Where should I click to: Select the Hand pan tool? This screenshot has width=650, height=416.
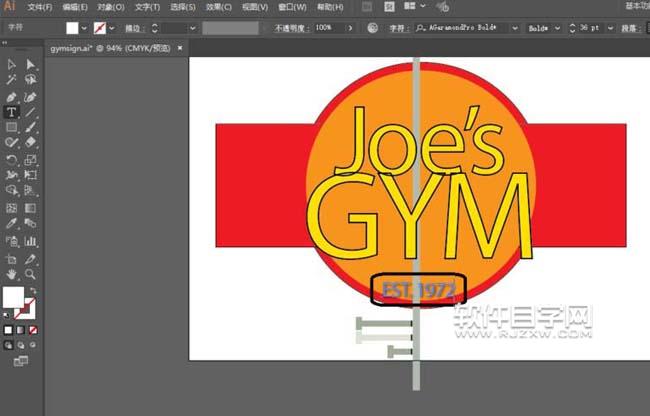(x=12, y=273)
